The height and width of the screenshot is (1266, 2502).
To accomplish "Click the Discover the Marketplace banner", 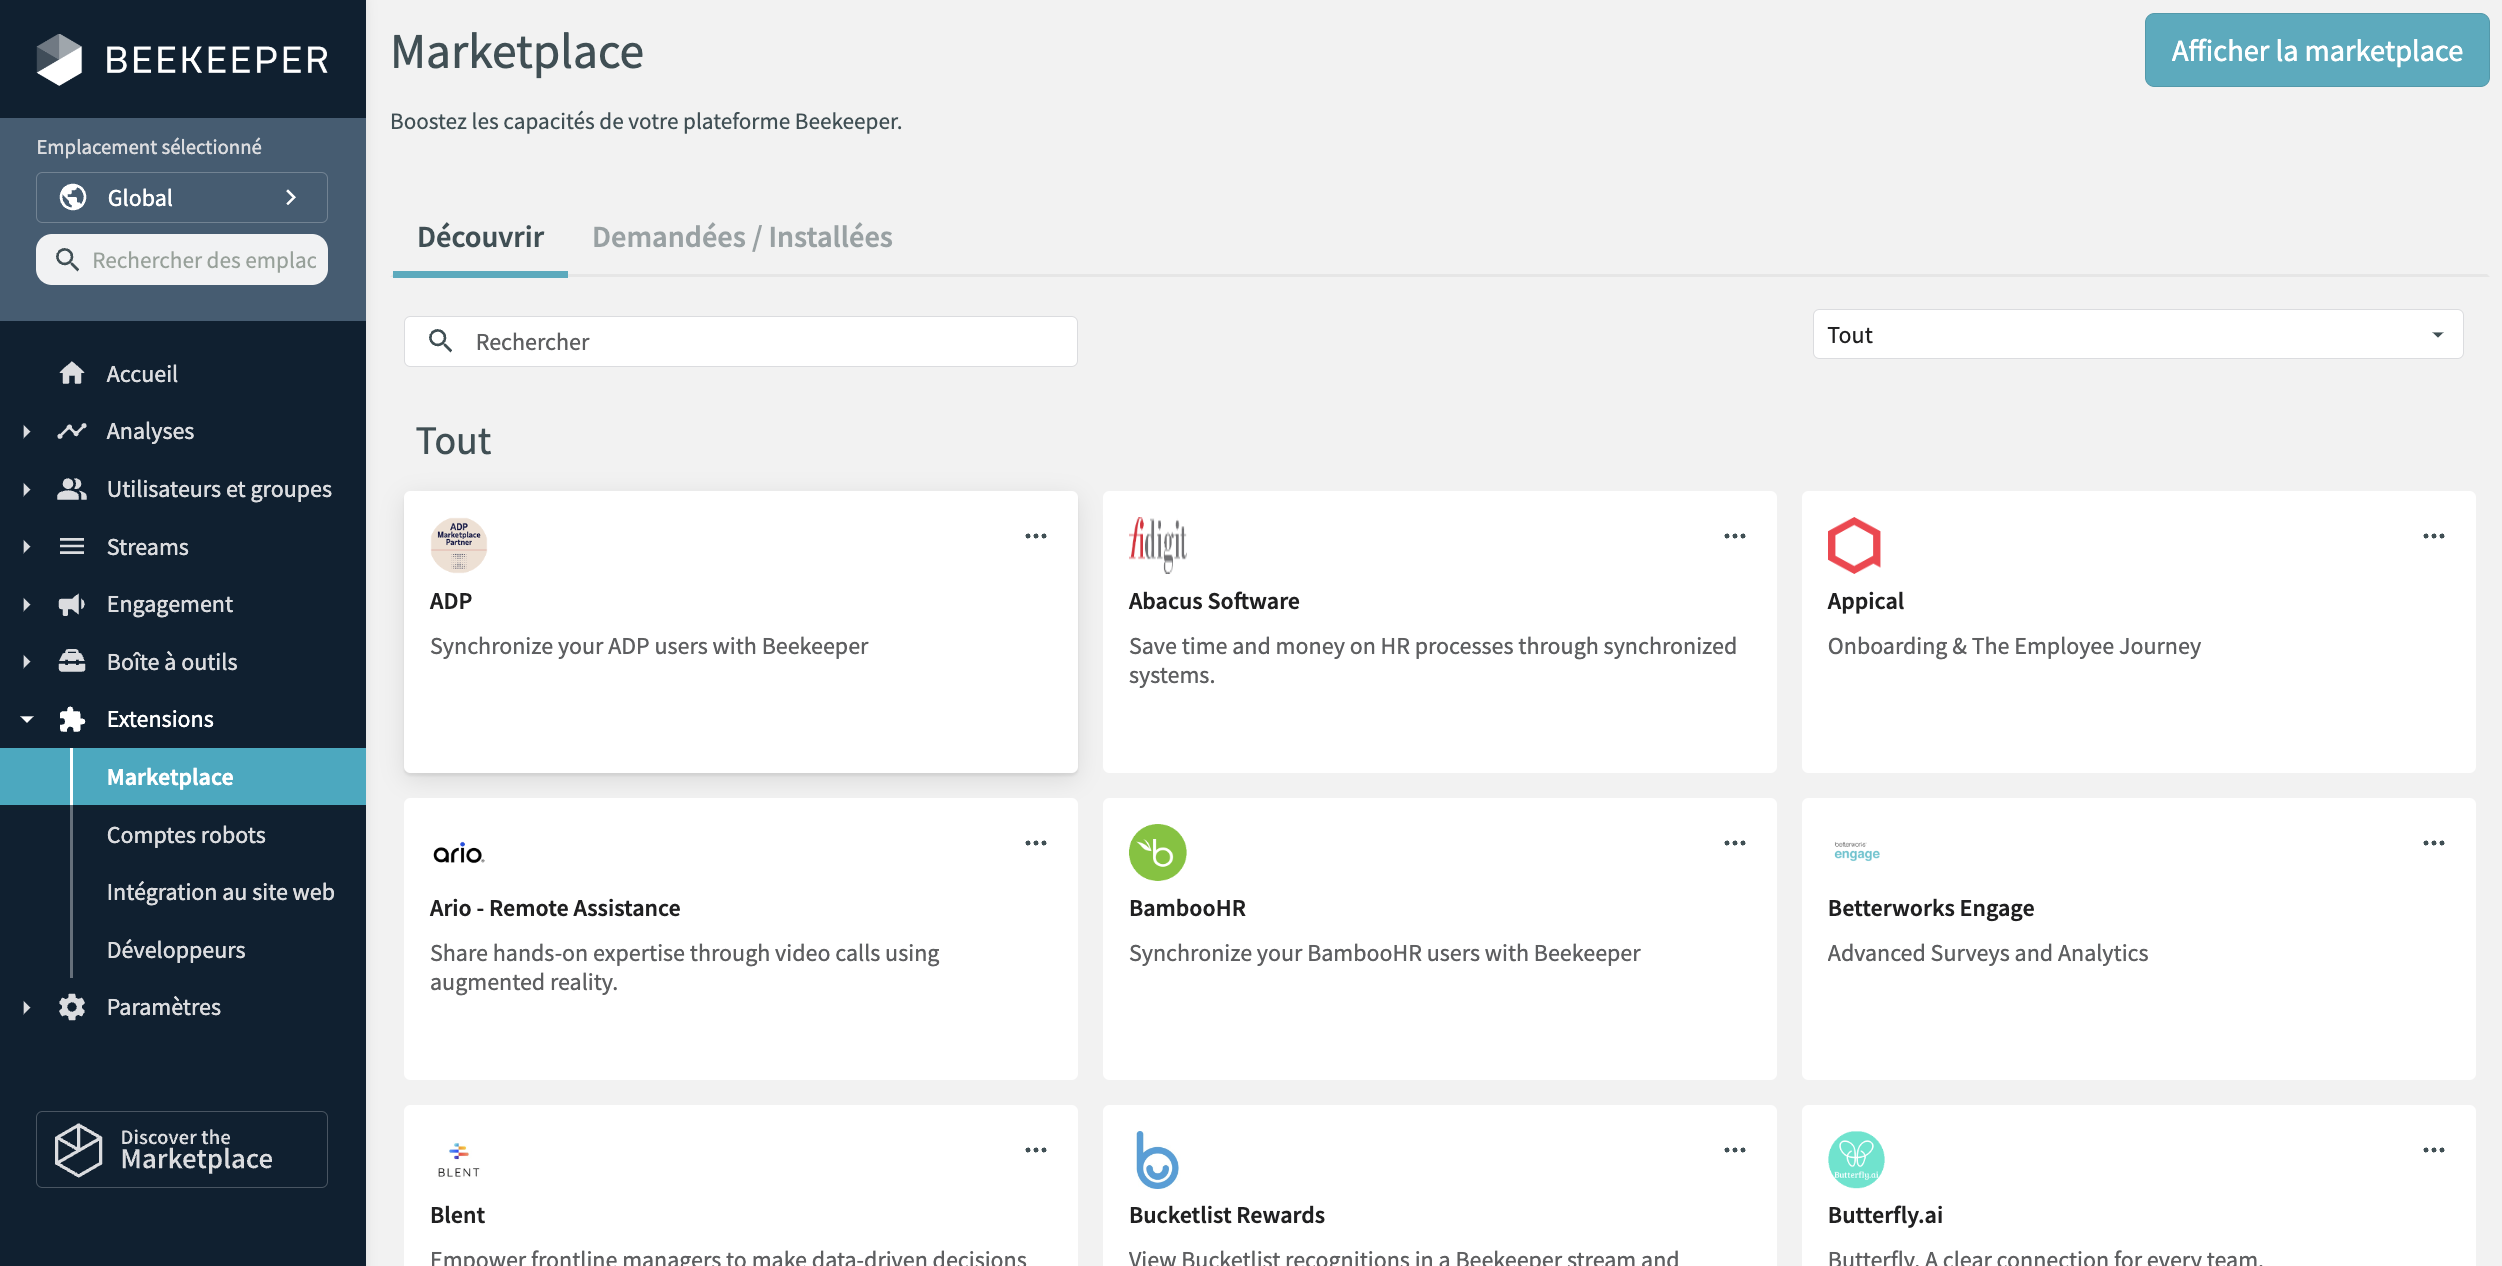I will click(182, 1149).
